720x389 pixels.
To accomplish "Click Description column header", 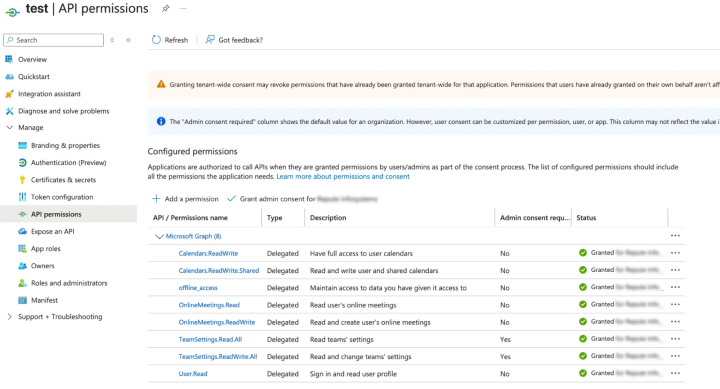I will 328,218.
